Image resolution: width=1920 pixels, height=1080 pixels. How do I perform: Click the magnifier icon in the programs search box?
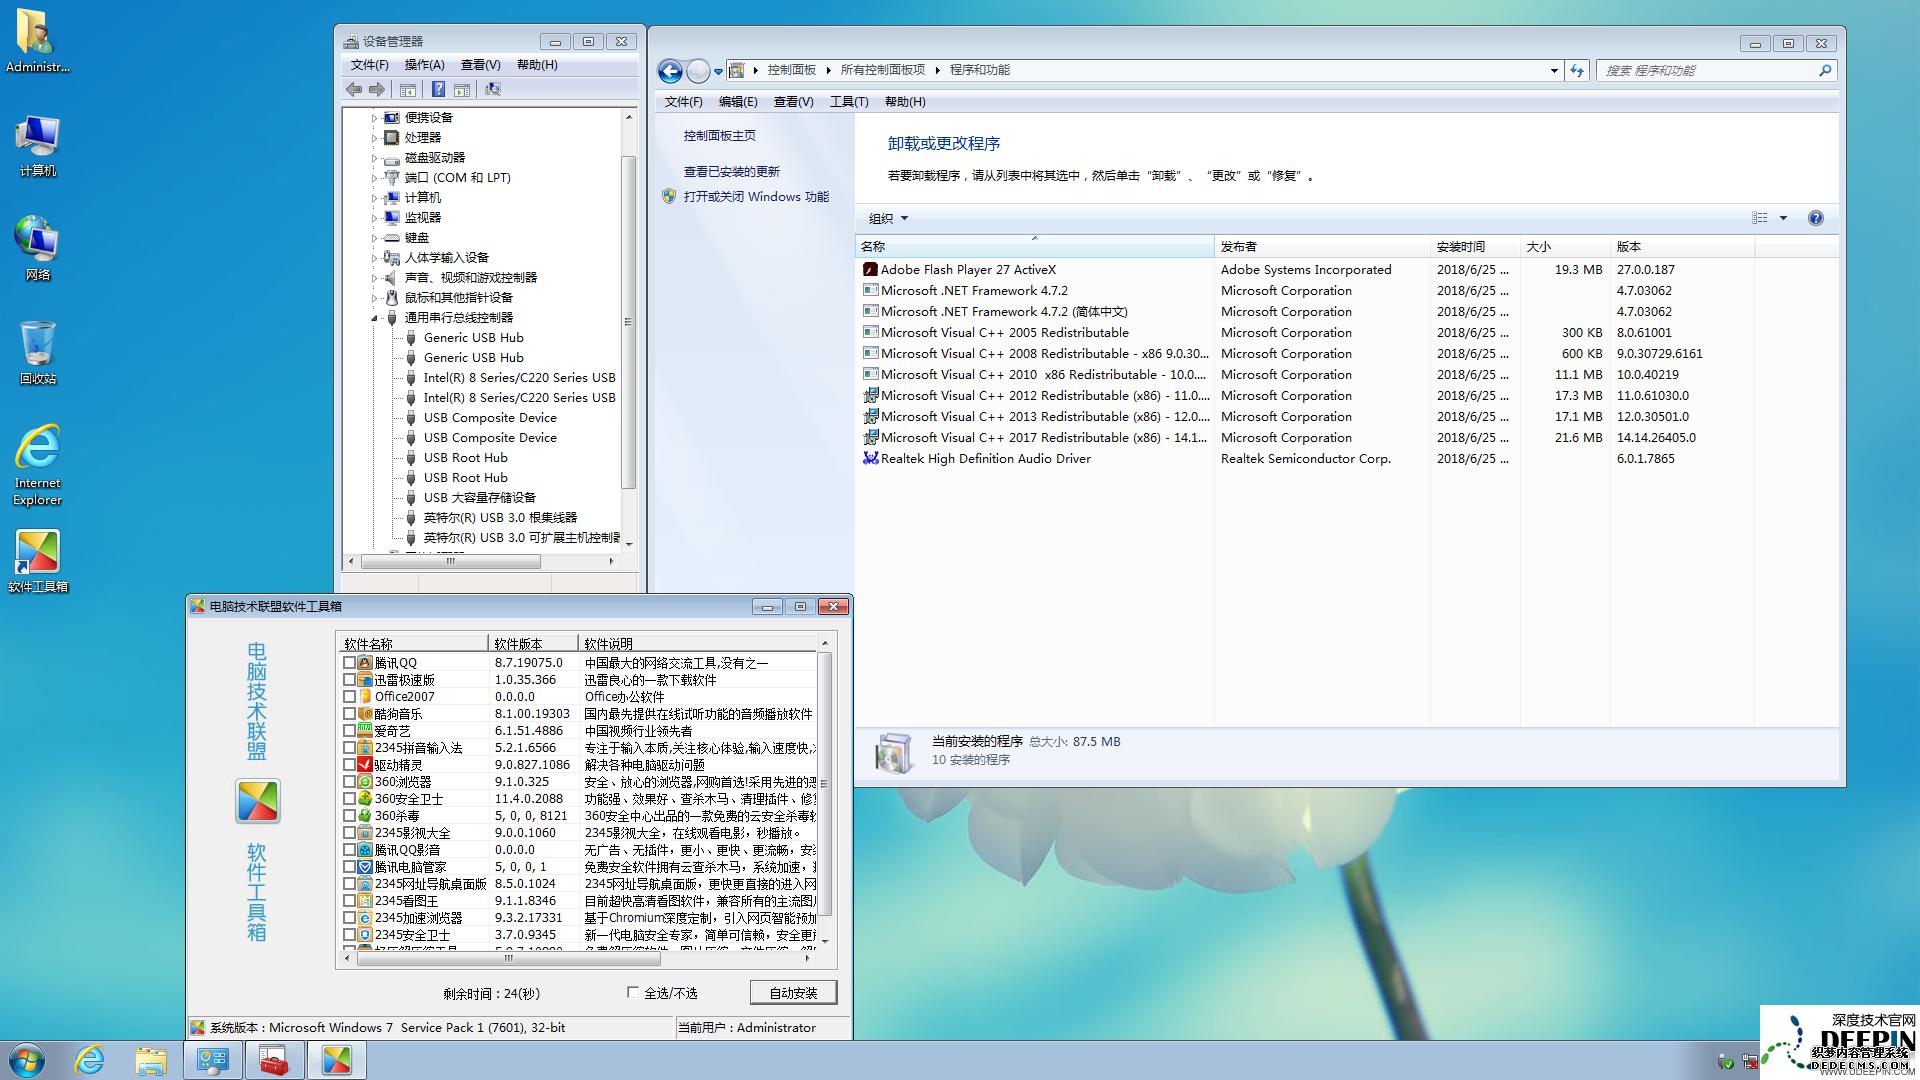coord(1825,71)
